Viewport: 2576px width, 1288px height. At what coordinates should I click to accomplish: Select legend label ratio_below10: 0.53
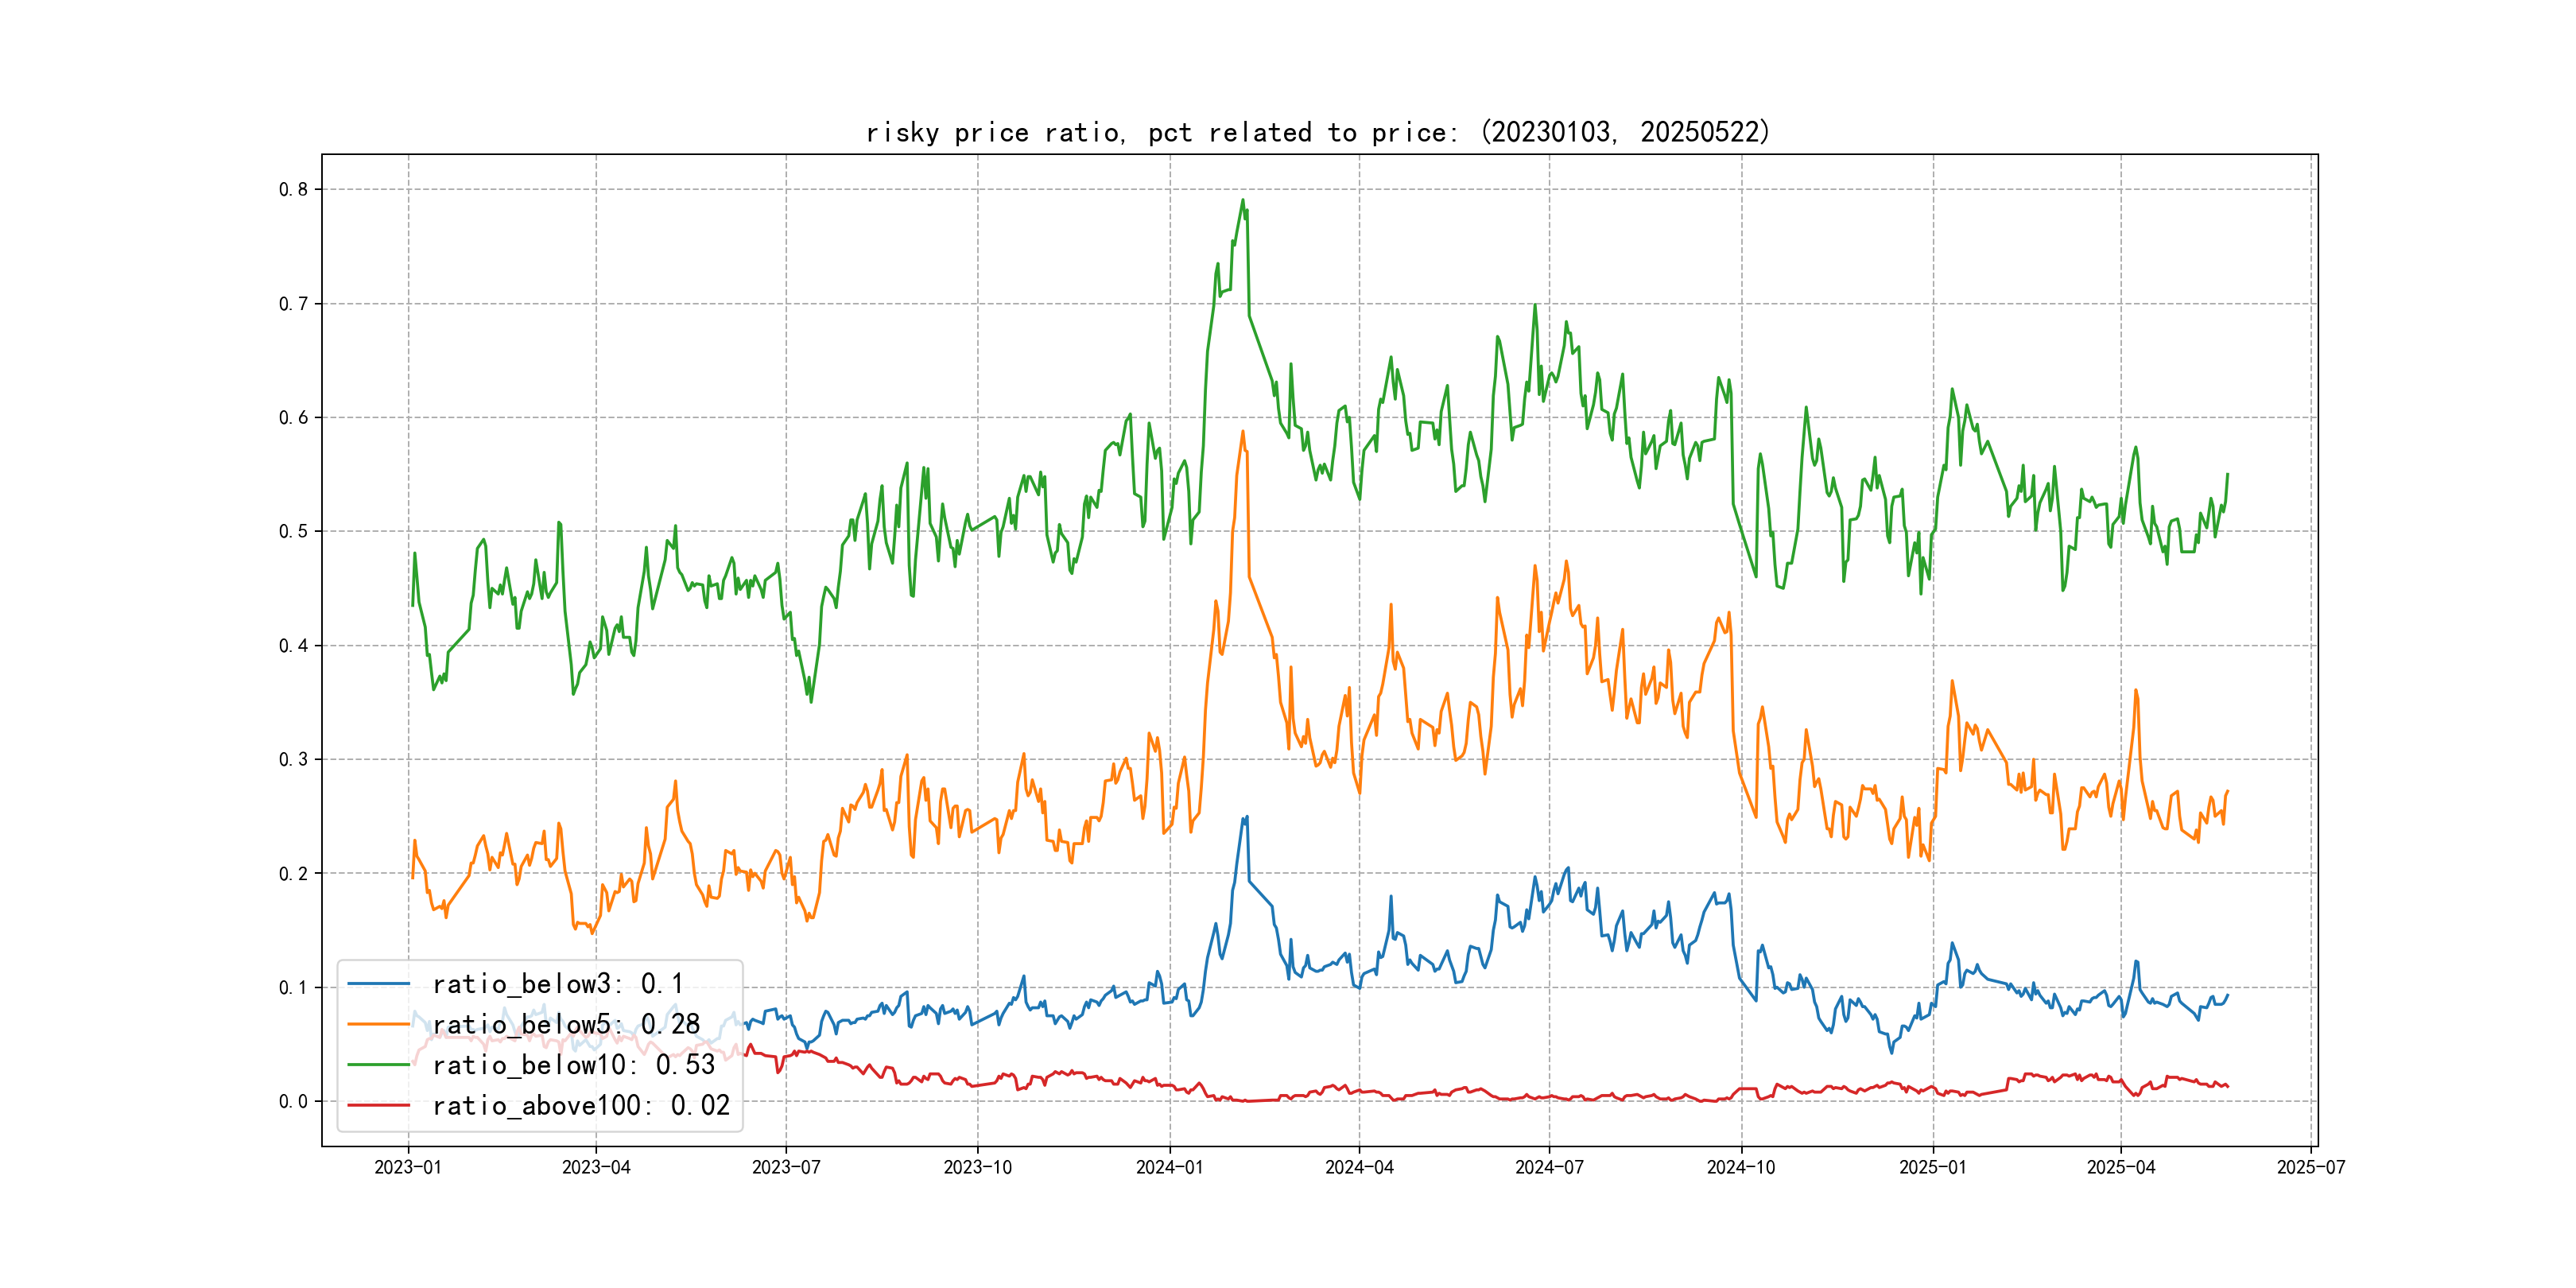tap(574, 1065)
